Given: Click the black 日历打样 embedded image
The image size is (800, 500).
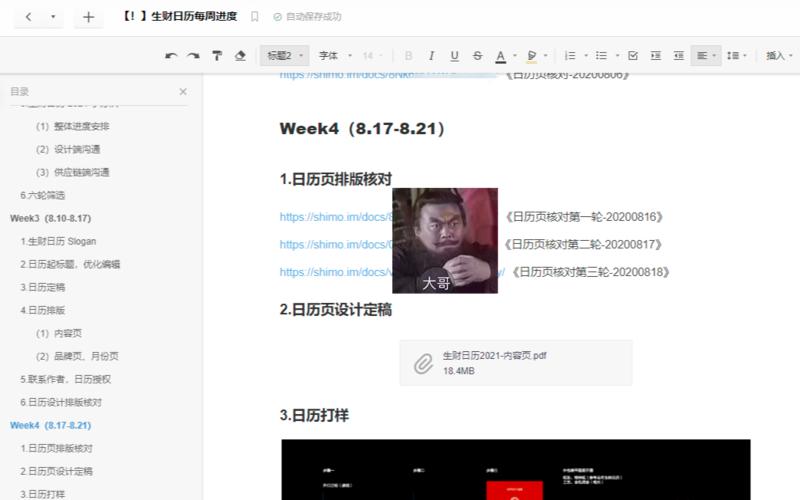Looking at the screenshot, I should [x=516, y=469].
